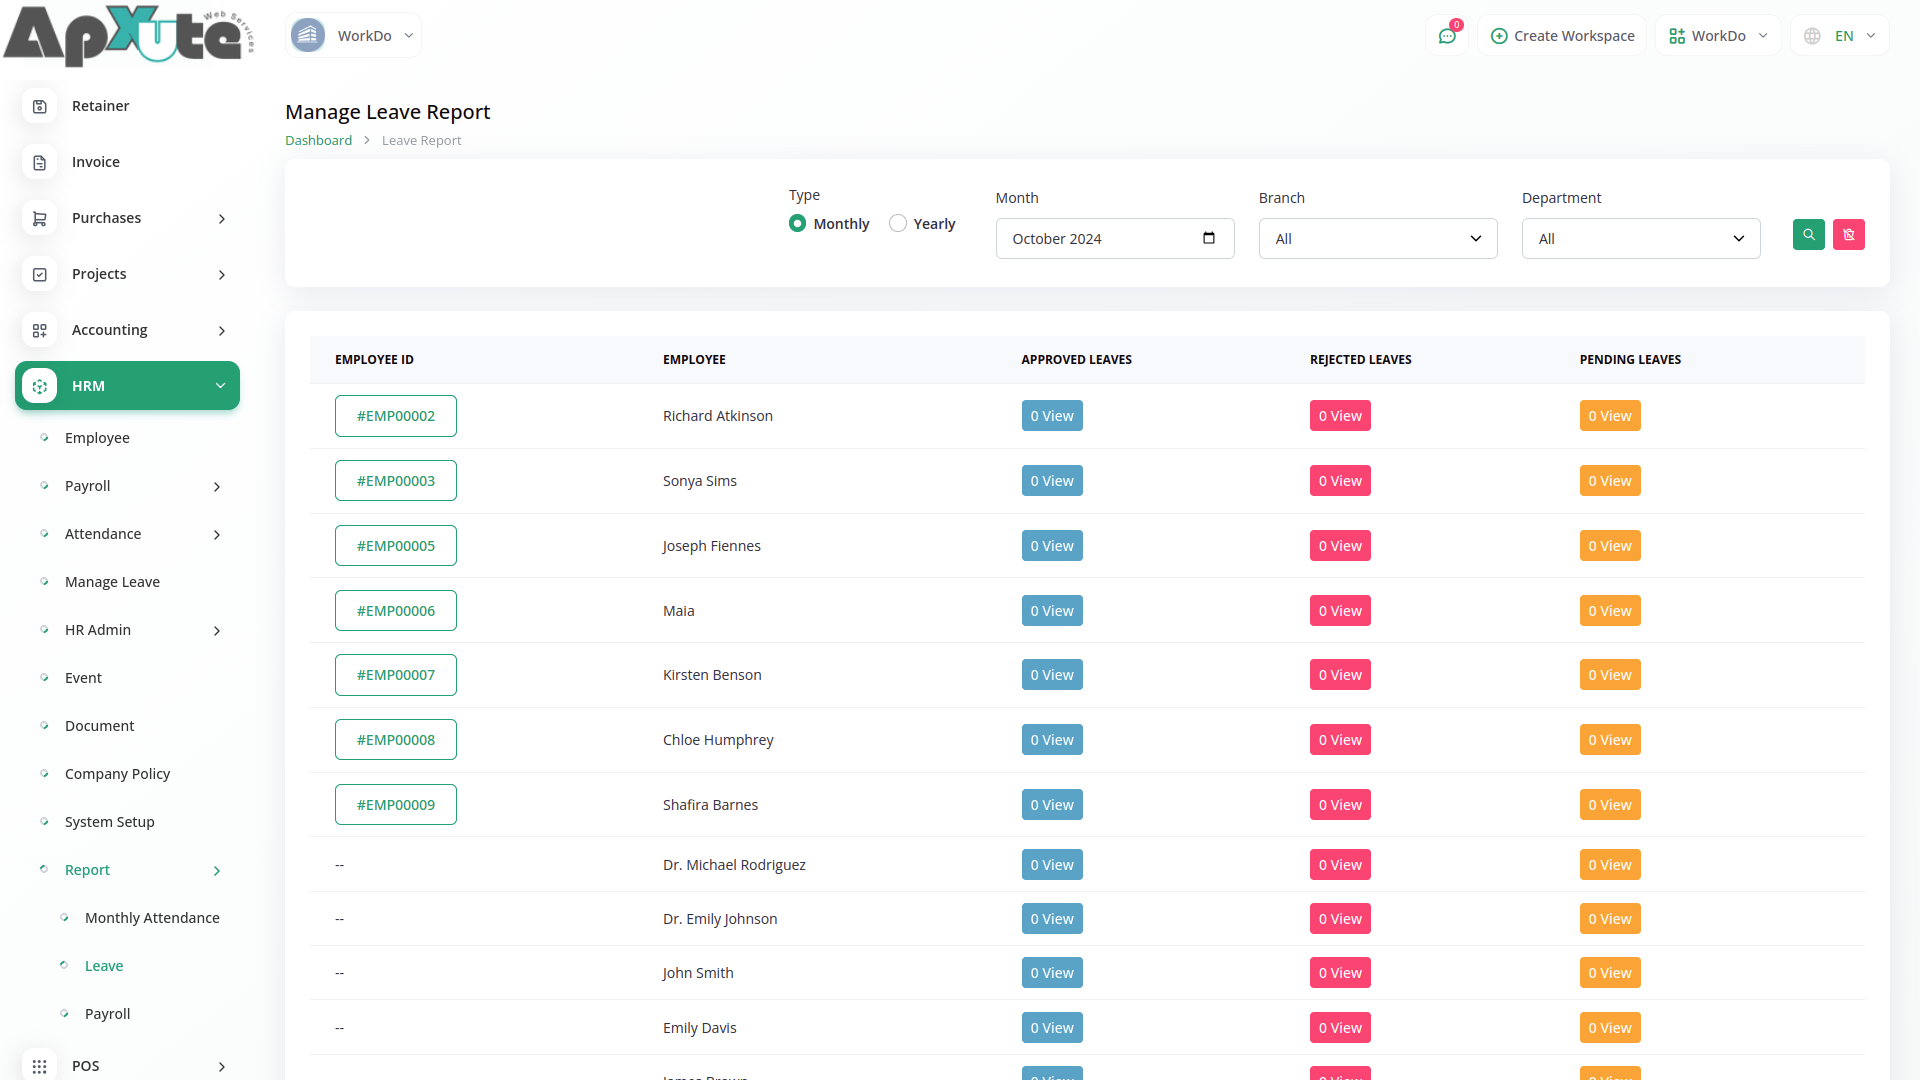1920x1080 pixels.
Task: Click the globe language icon
Action: [1812, 36]
